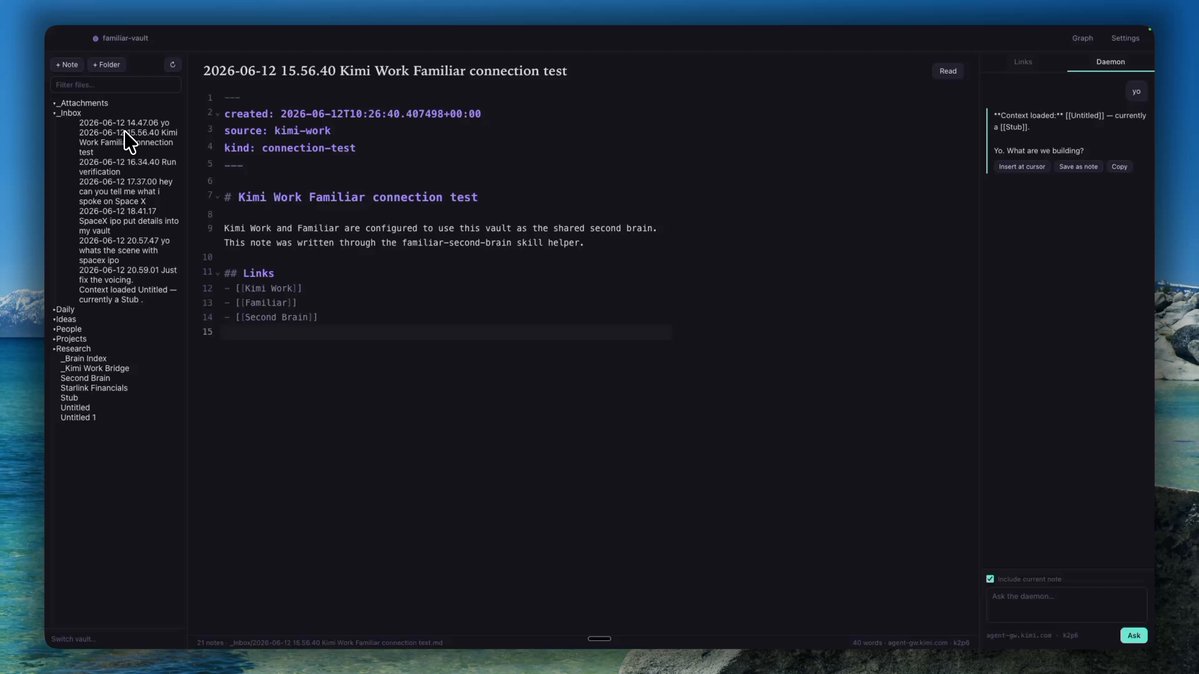Collapse the _Inbox folder
The image size is (1199, 674).
pos(67,113)
